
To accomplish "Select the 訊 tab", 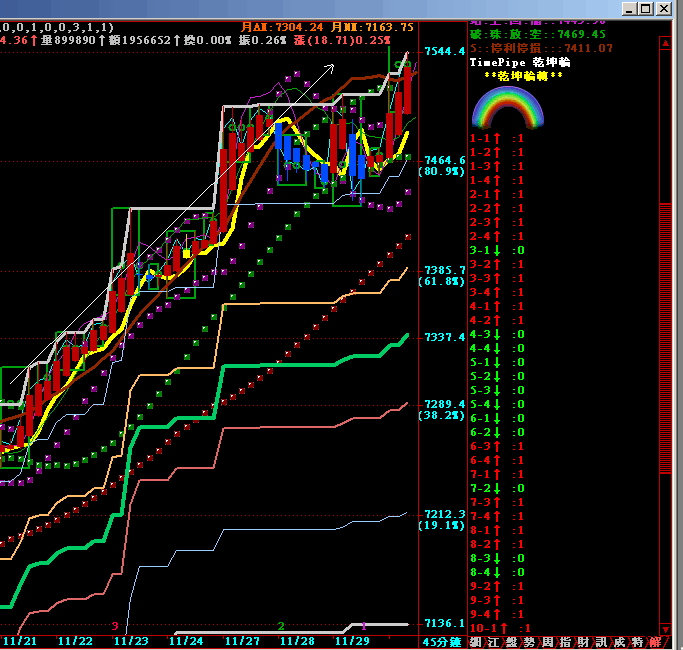I will (602, 641).
